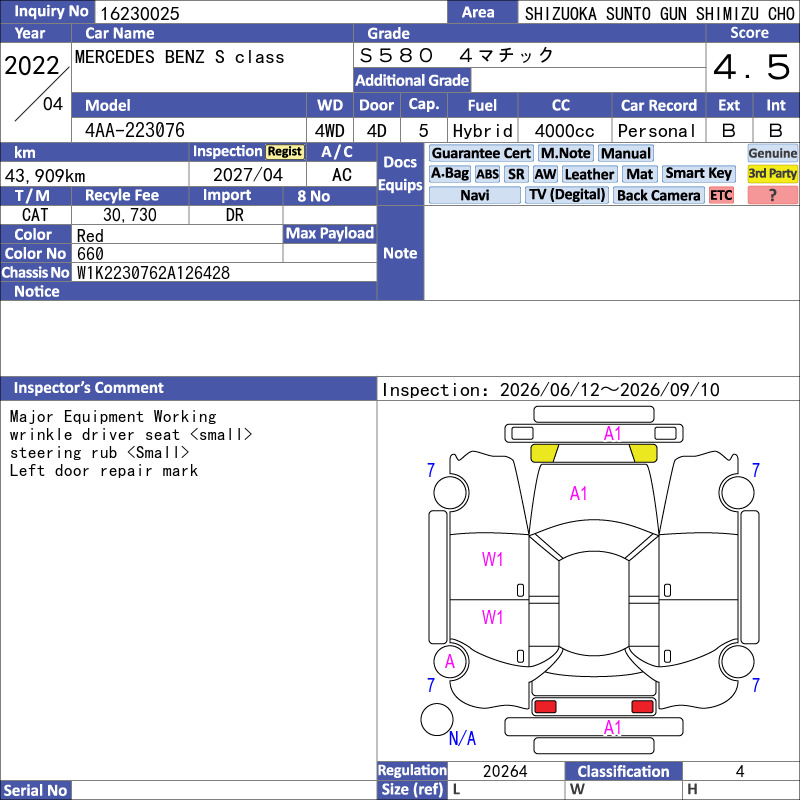
Task: Click the Guarantee Cert document badge
Action: click(481, 153)
